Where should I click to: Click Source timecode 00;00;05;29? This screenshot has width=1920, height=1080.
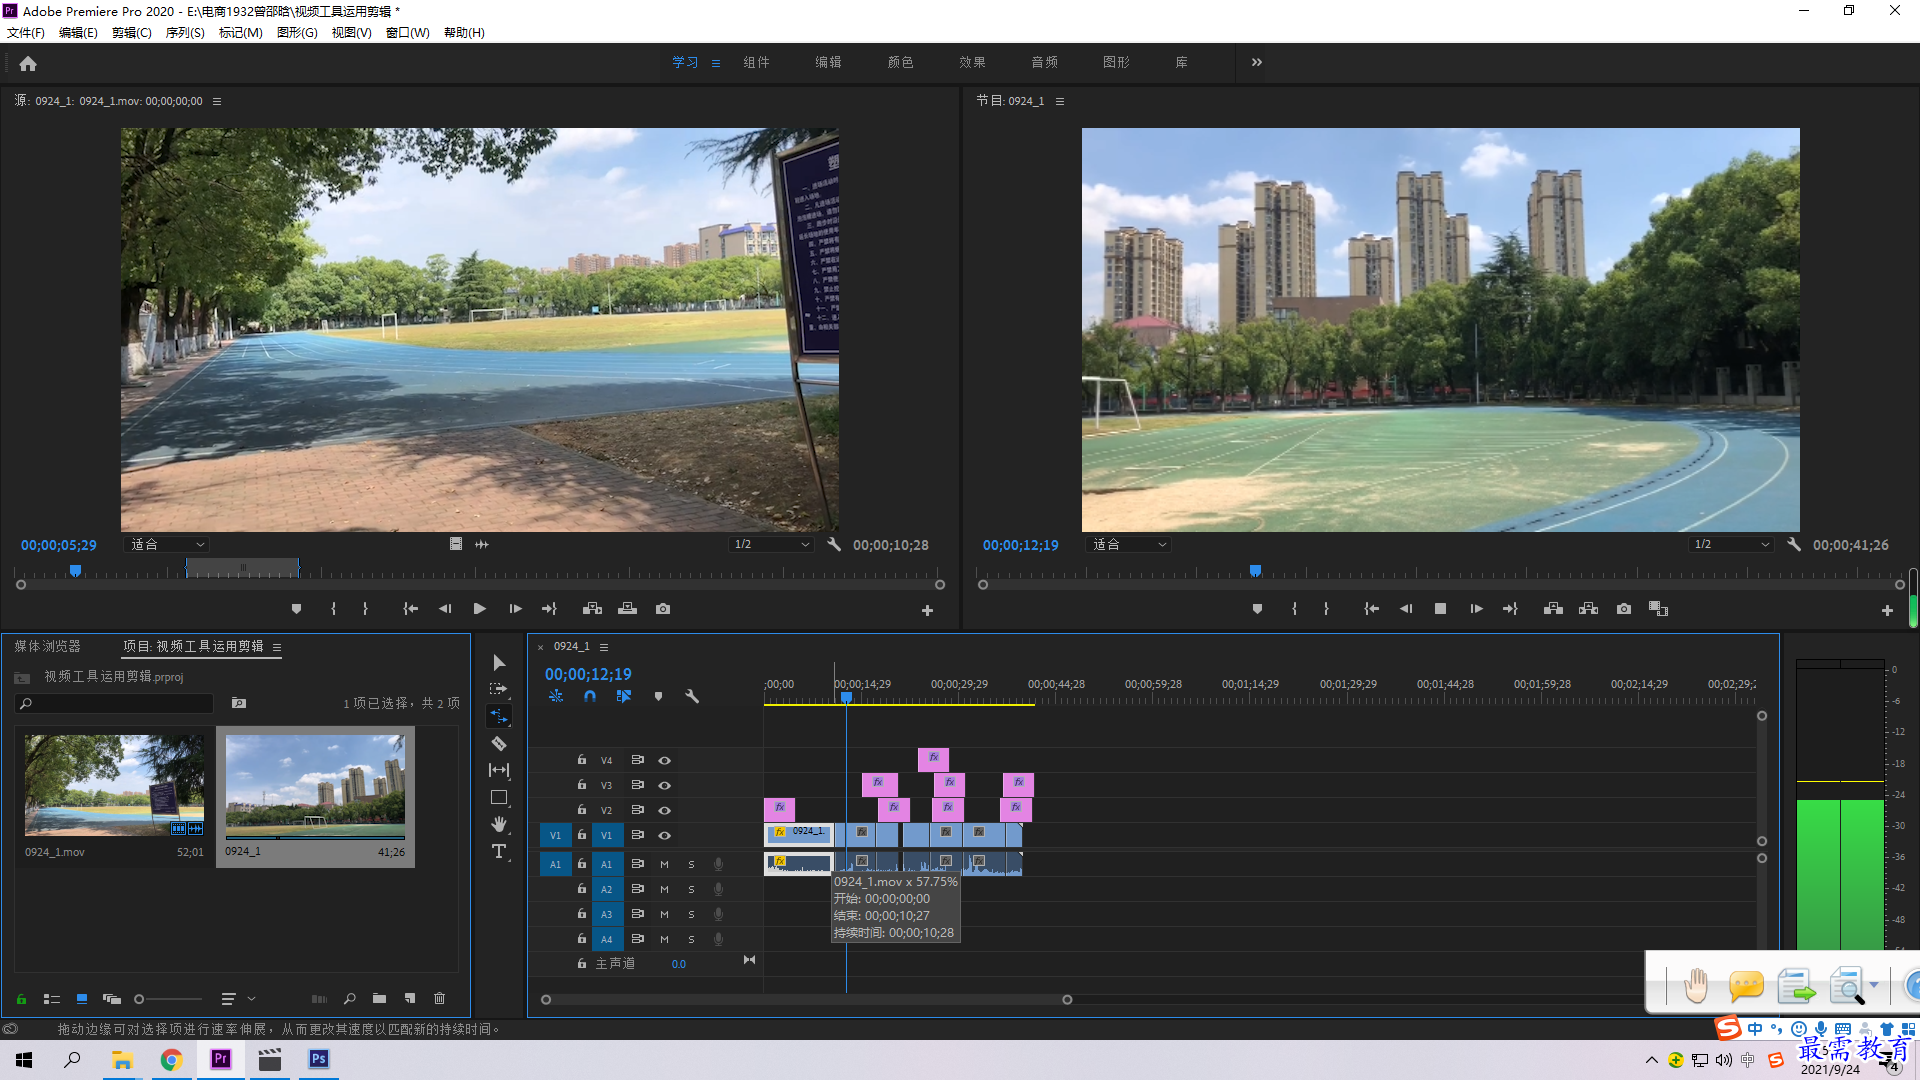(x=59, y=545)
